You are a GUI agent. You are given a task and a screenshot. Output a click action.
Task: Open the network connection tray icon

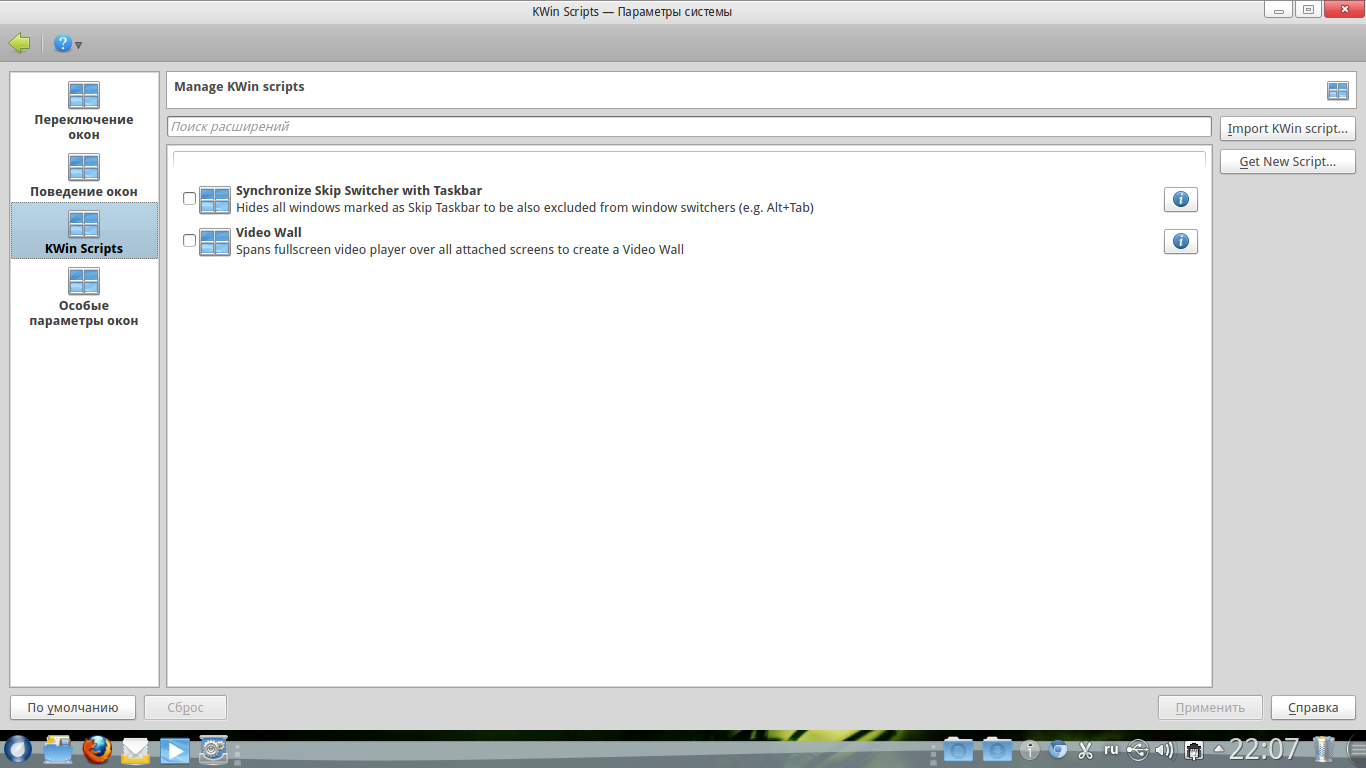point(1193,749)
